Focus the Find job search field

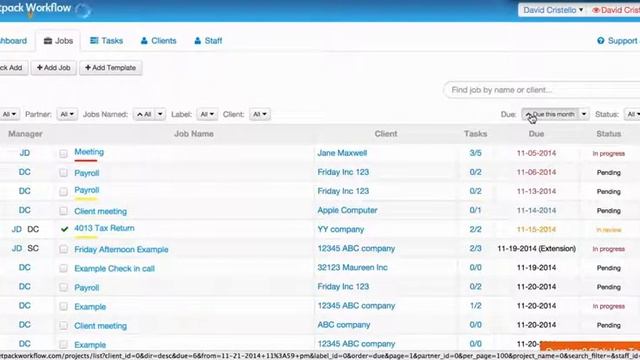[543, 90]
